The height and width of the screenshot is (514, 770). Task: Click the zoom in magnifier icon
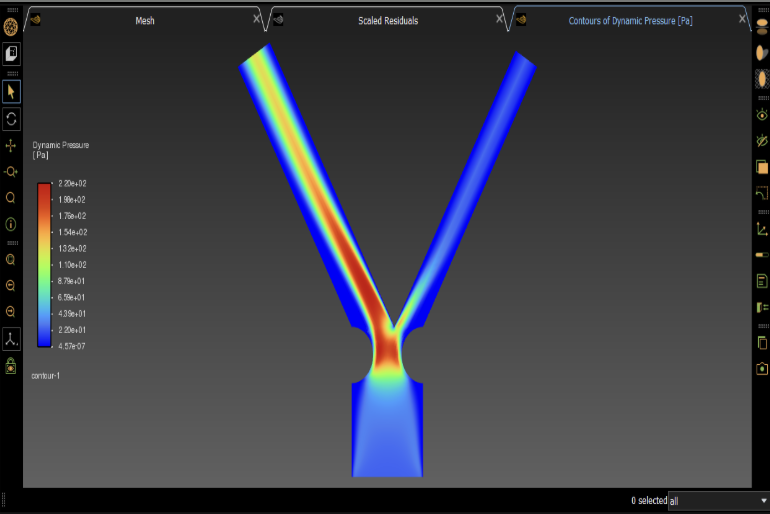(x=11, y=286)
